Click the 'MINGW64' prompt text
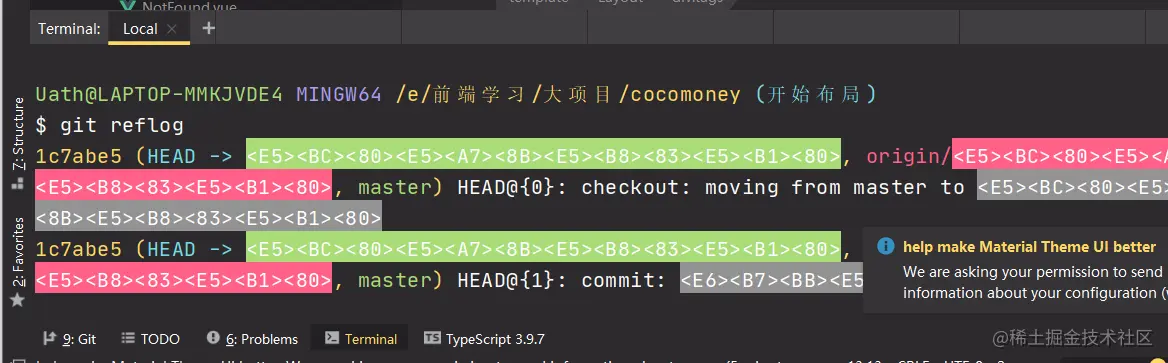1168x363 pixels. (x=339, y=95)
